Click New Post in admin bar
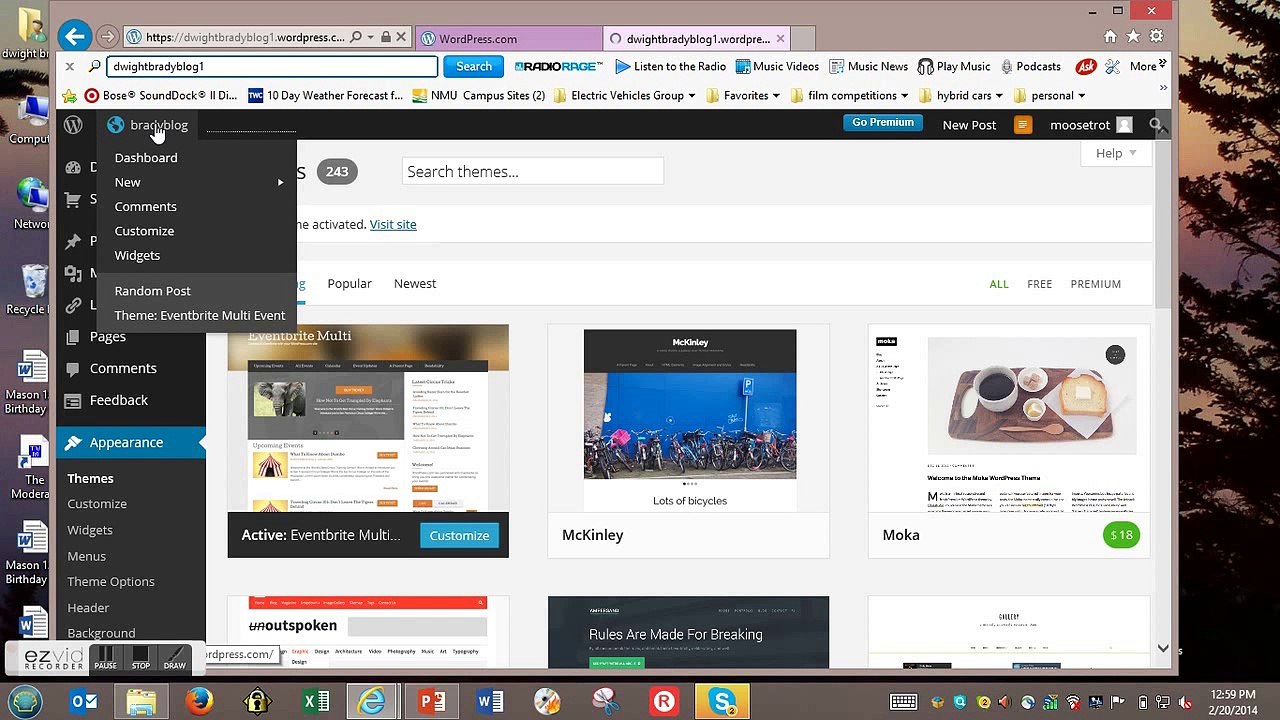1280x720 pixels. point(969,125)
